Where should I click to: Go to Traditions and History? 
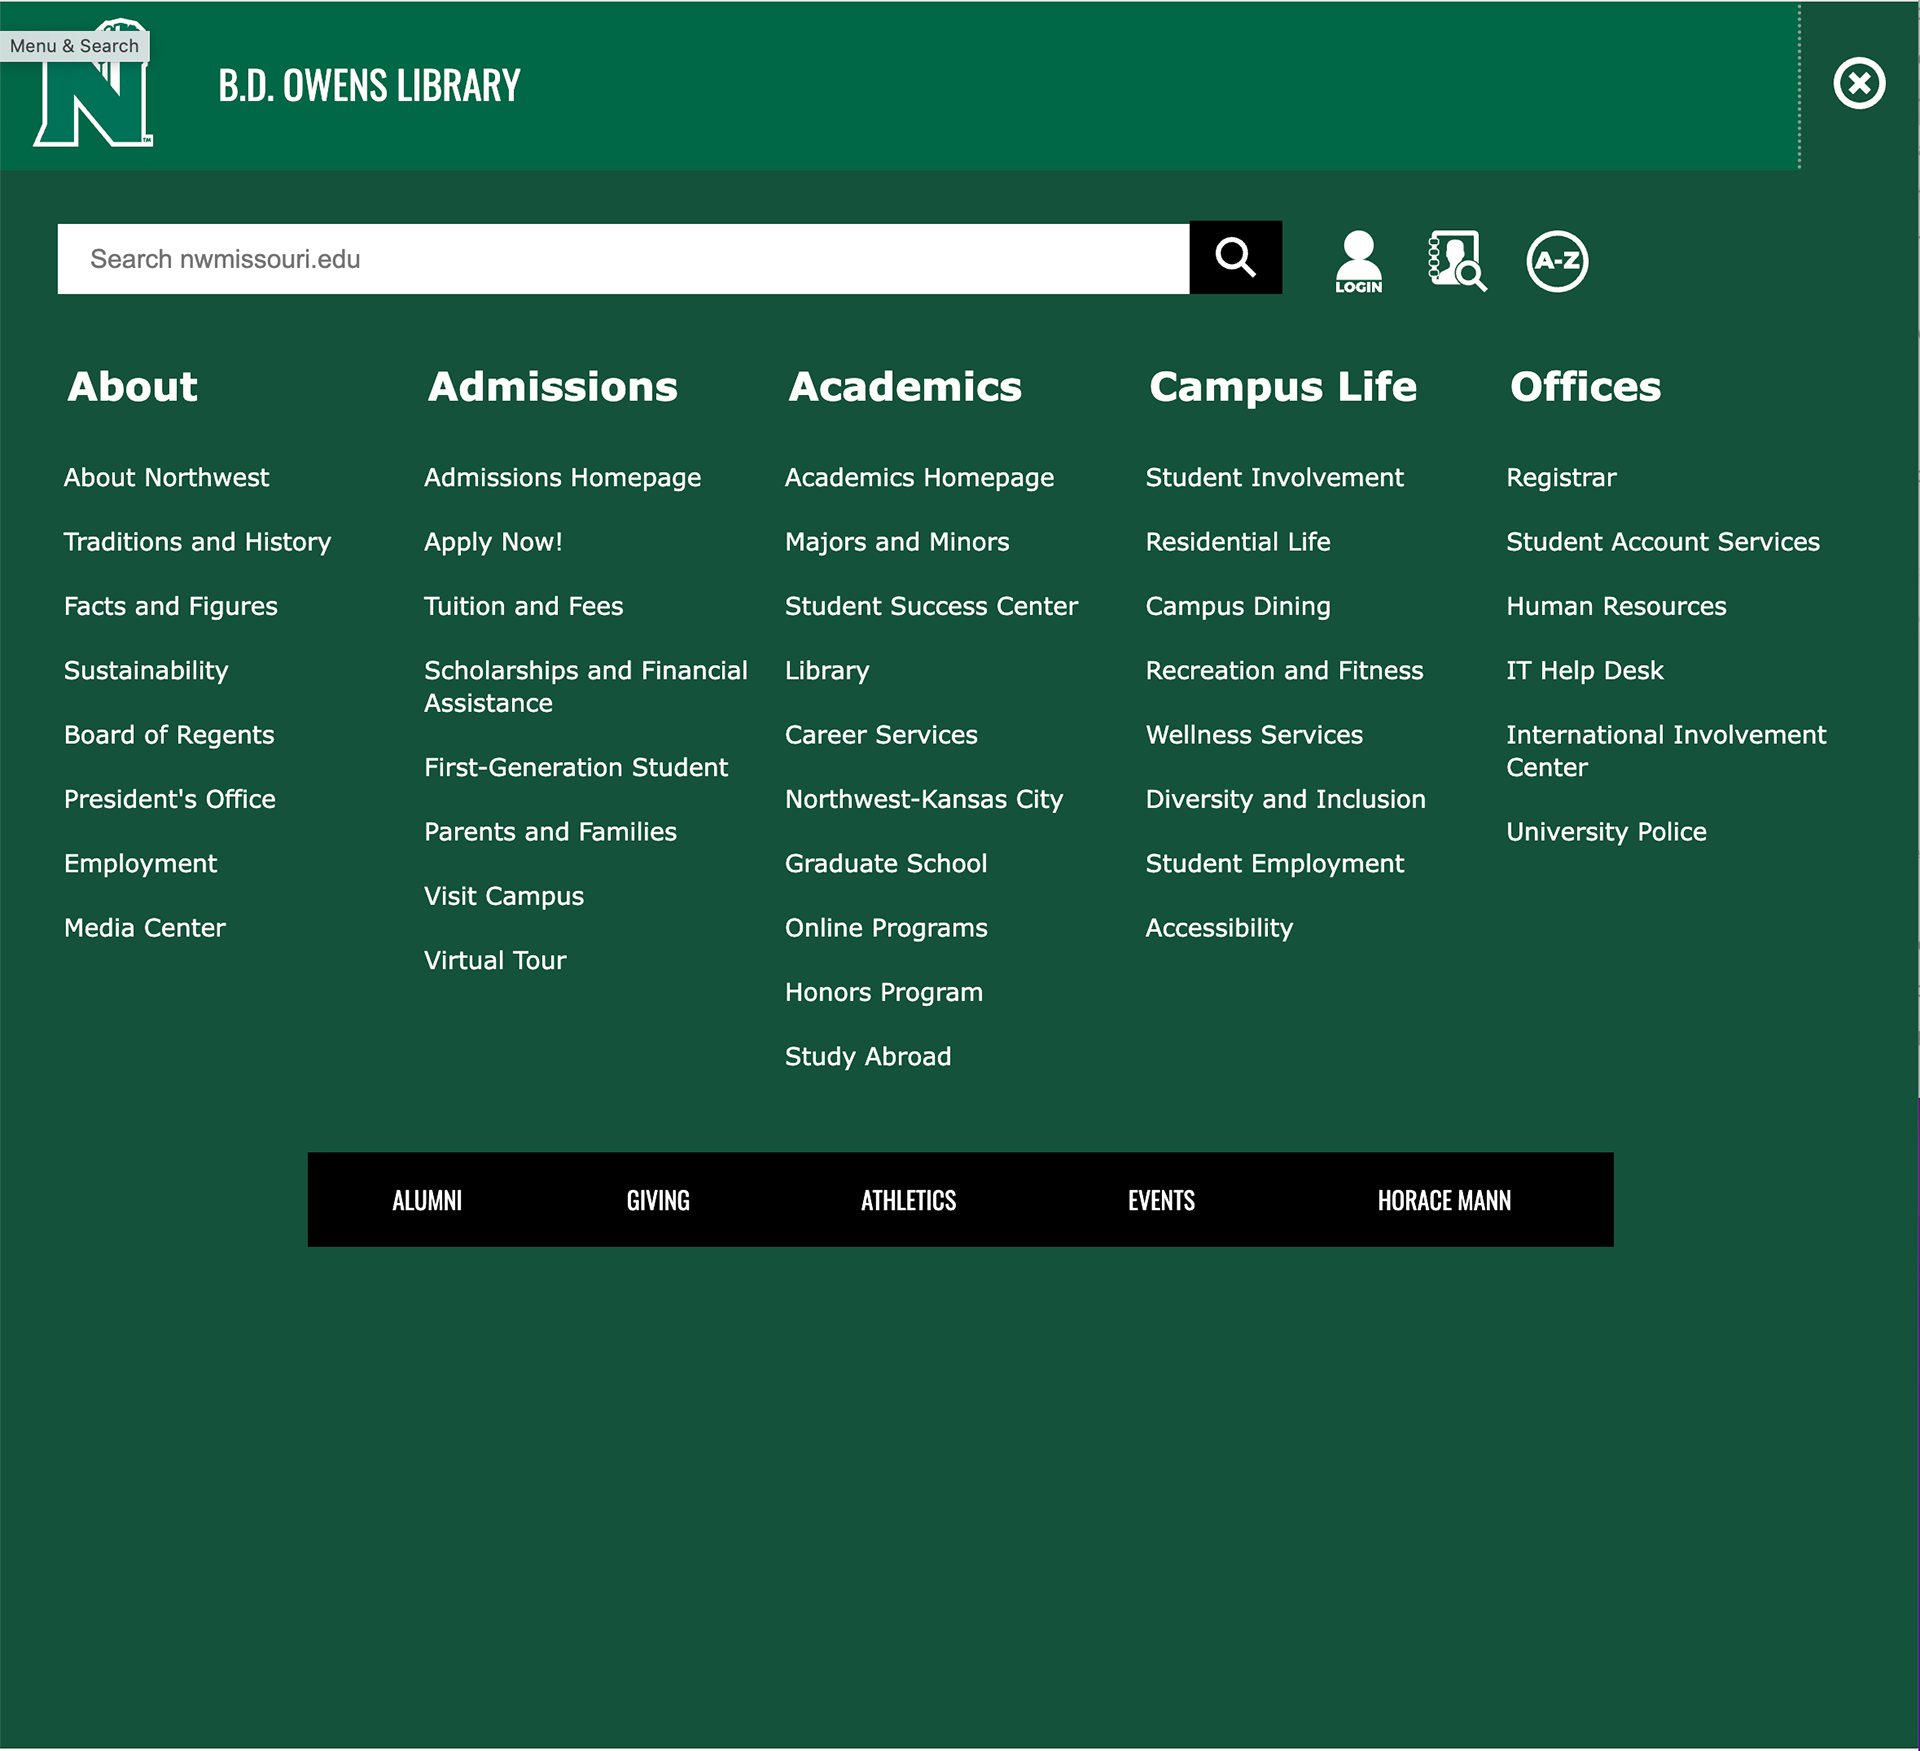tap(197, 542)
